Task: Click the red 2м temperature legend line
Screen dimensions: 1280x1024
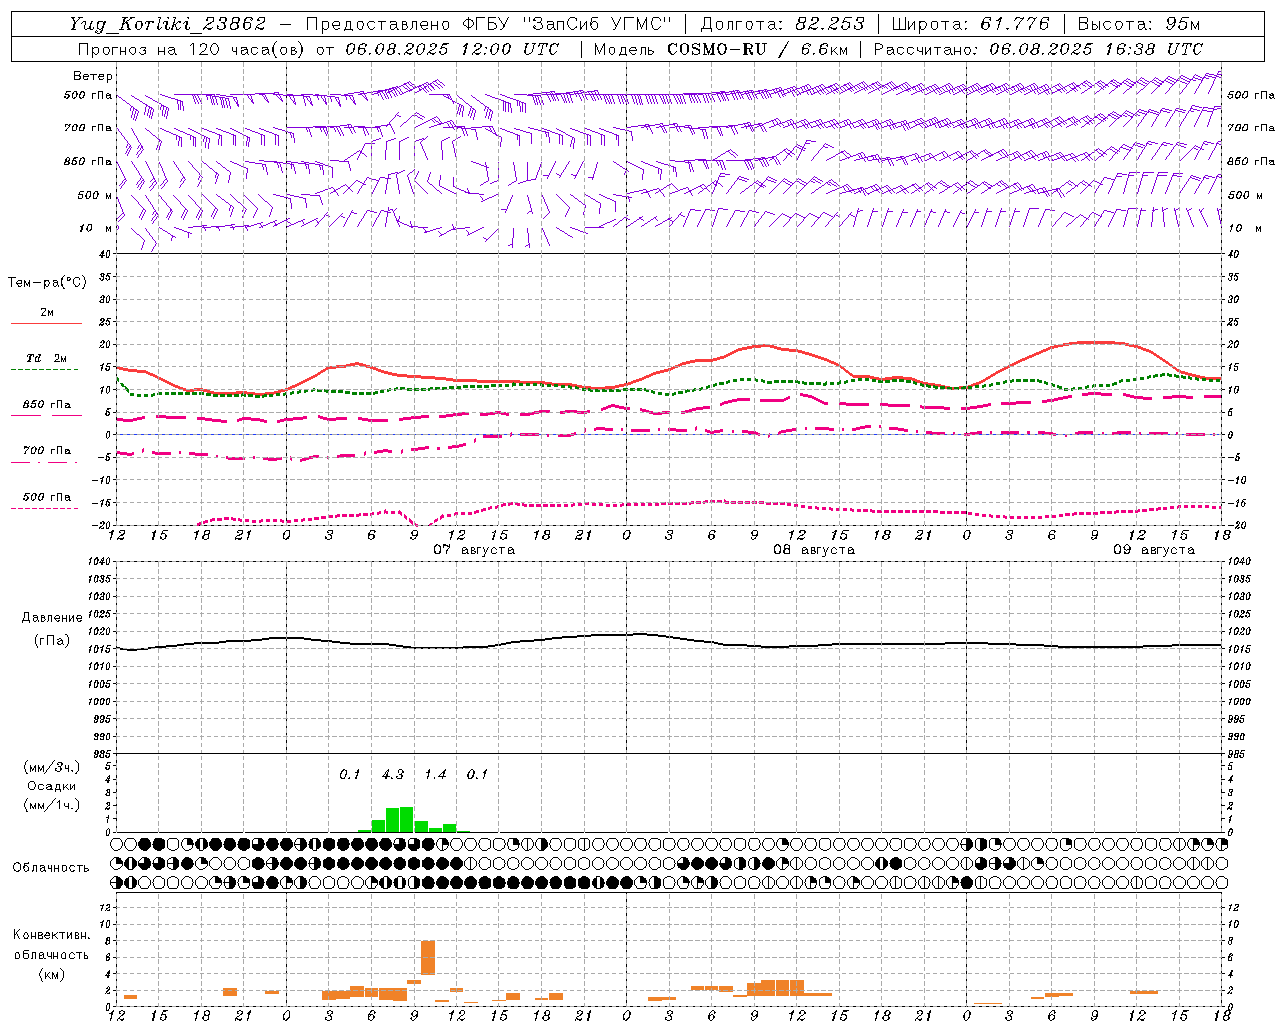Action: (46, 324)
